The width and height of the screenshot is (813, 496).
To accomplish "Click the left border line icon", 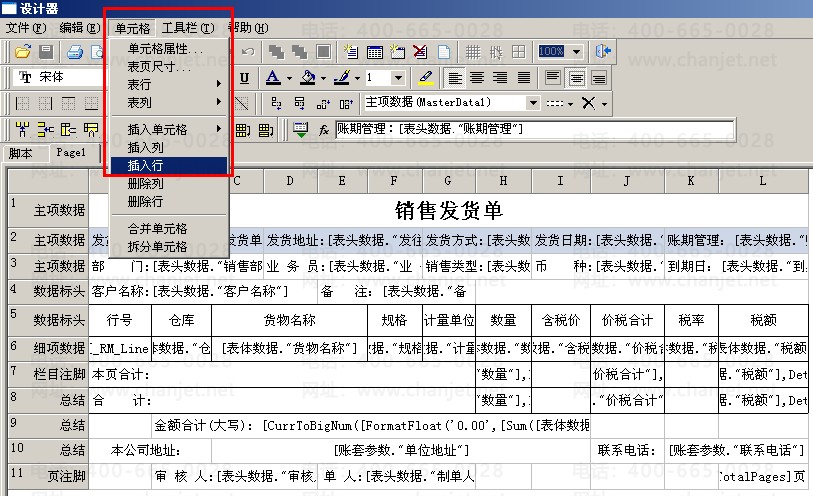I will coord(22,104).
